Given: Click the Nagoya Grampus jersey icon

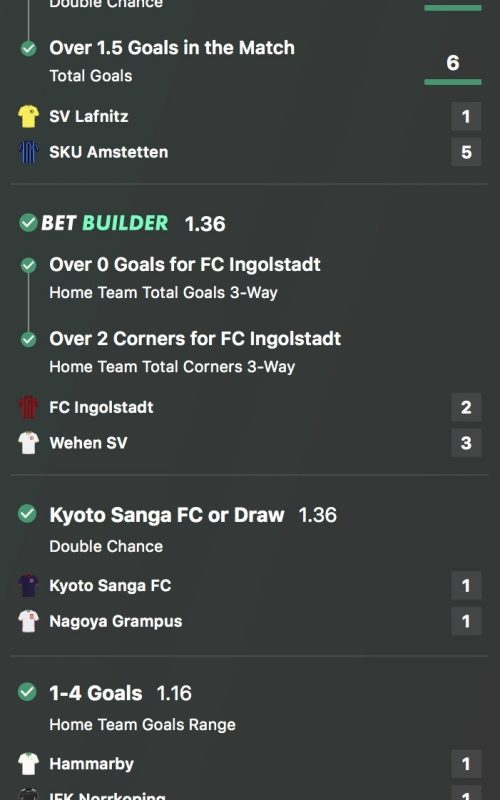Looking at the screenshot, I should 29,621.
